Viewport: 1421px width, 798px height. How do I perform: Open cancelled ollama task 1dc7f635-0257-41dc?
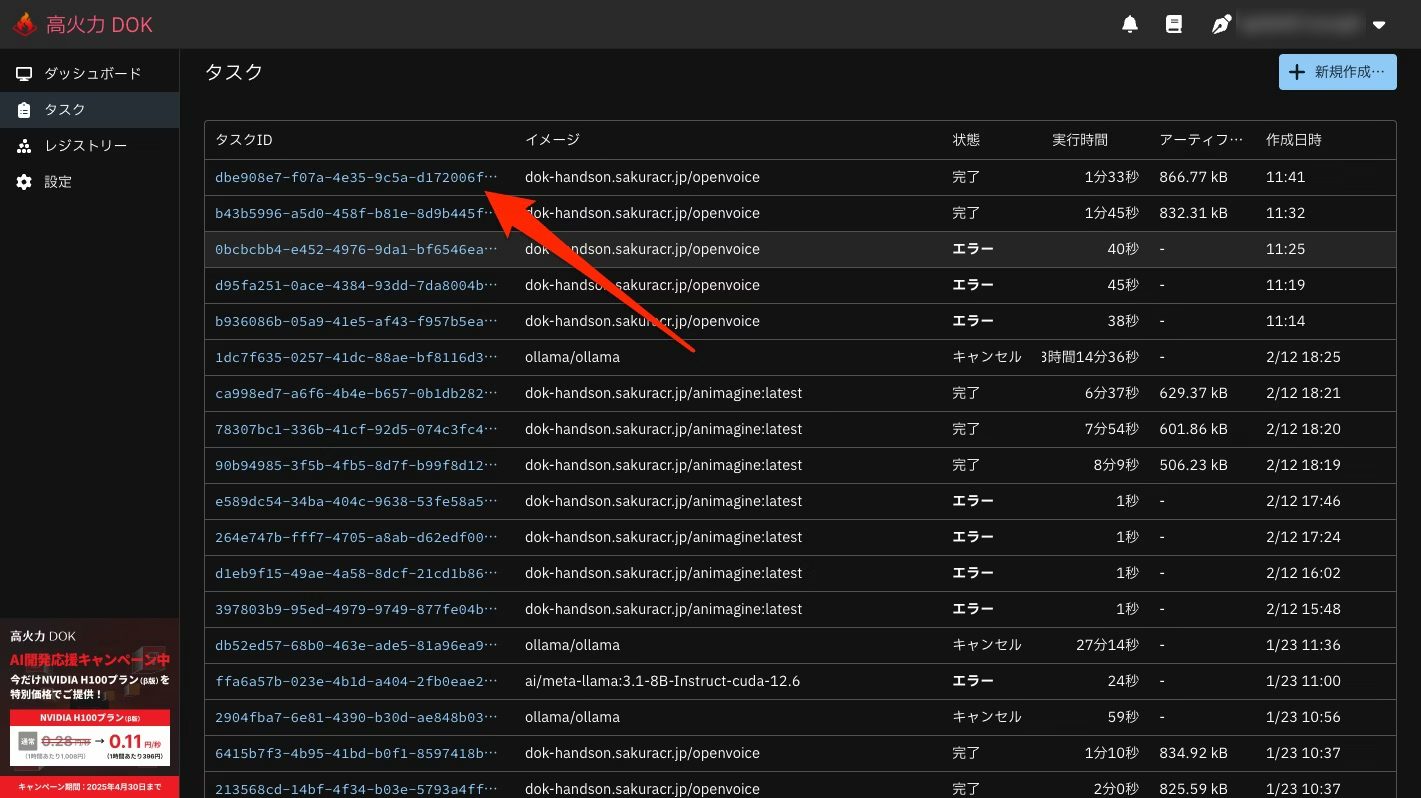coord(355,357)
